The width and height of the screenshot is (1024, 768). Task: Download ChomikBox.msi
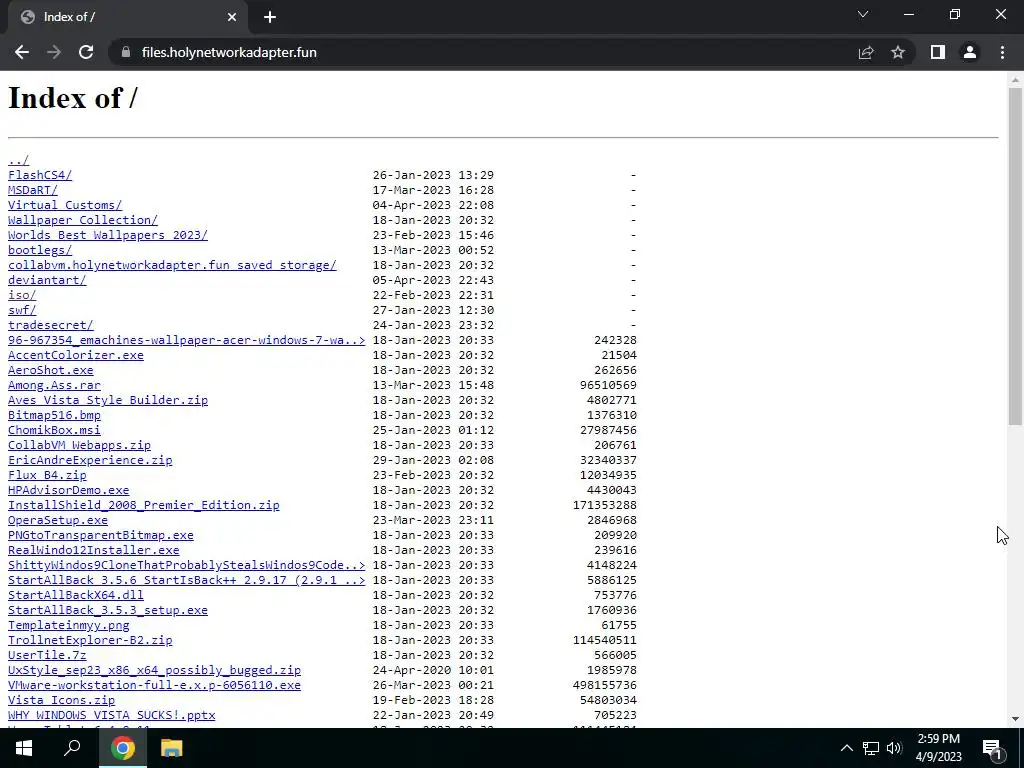54,430
